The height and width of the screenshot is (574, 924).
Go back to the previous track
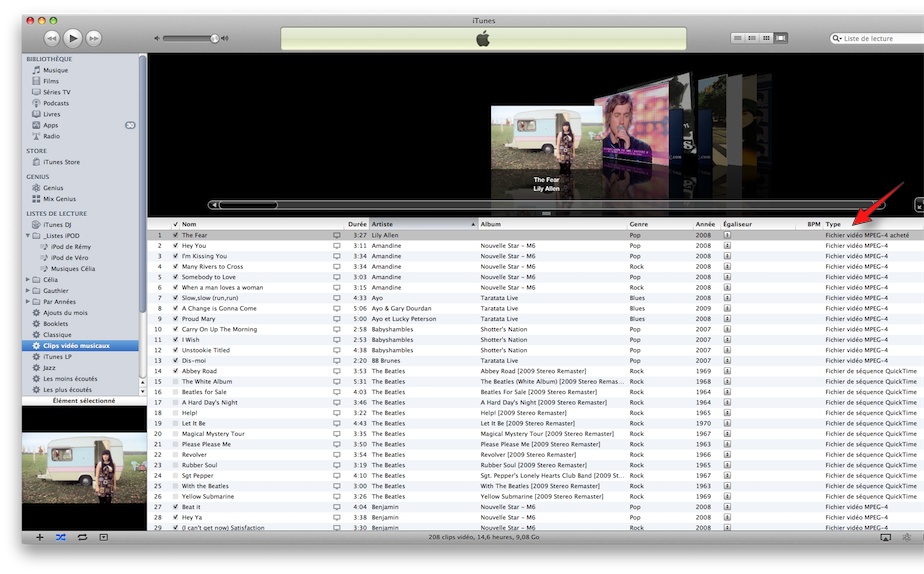click(x=52, y=38)
